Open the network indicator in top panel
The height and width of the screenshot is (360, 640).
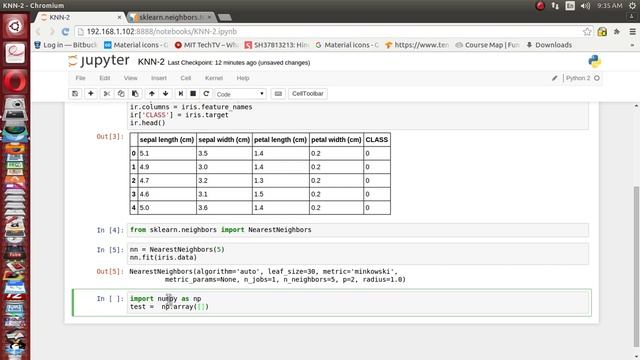click(555, 6)
